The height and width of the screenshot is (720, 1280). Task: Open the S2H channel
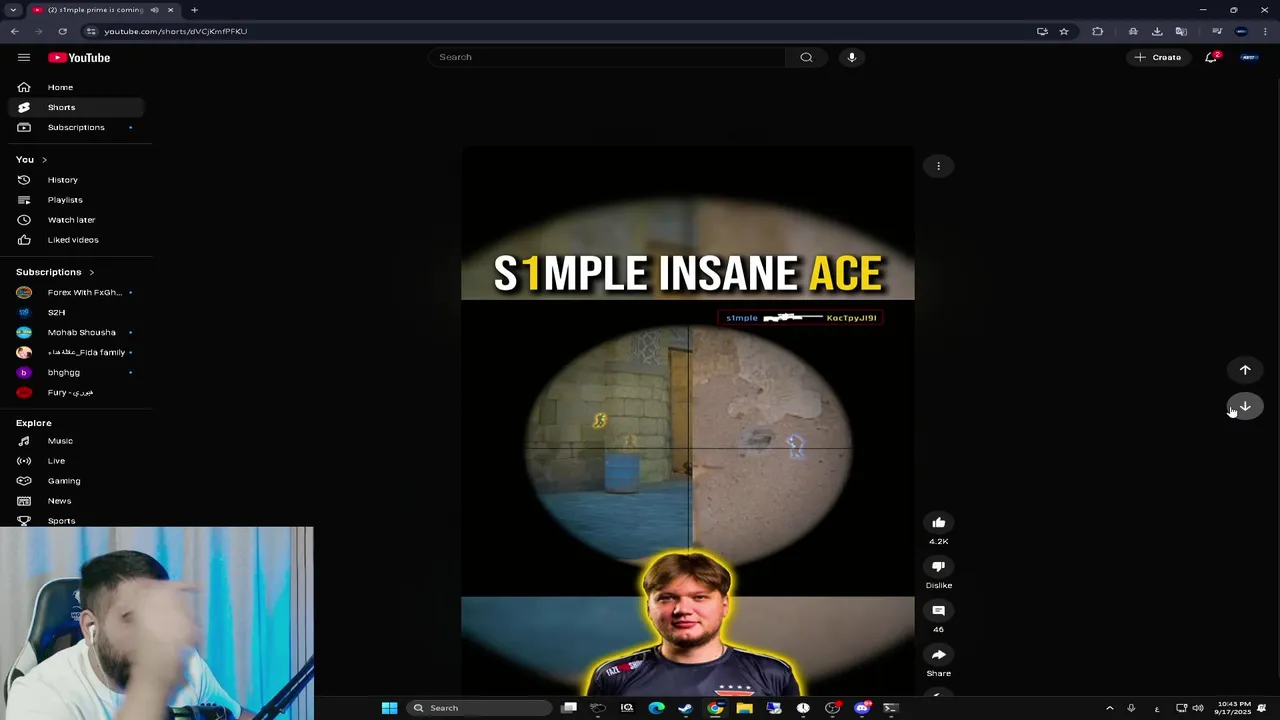click(x=76, y=312)
